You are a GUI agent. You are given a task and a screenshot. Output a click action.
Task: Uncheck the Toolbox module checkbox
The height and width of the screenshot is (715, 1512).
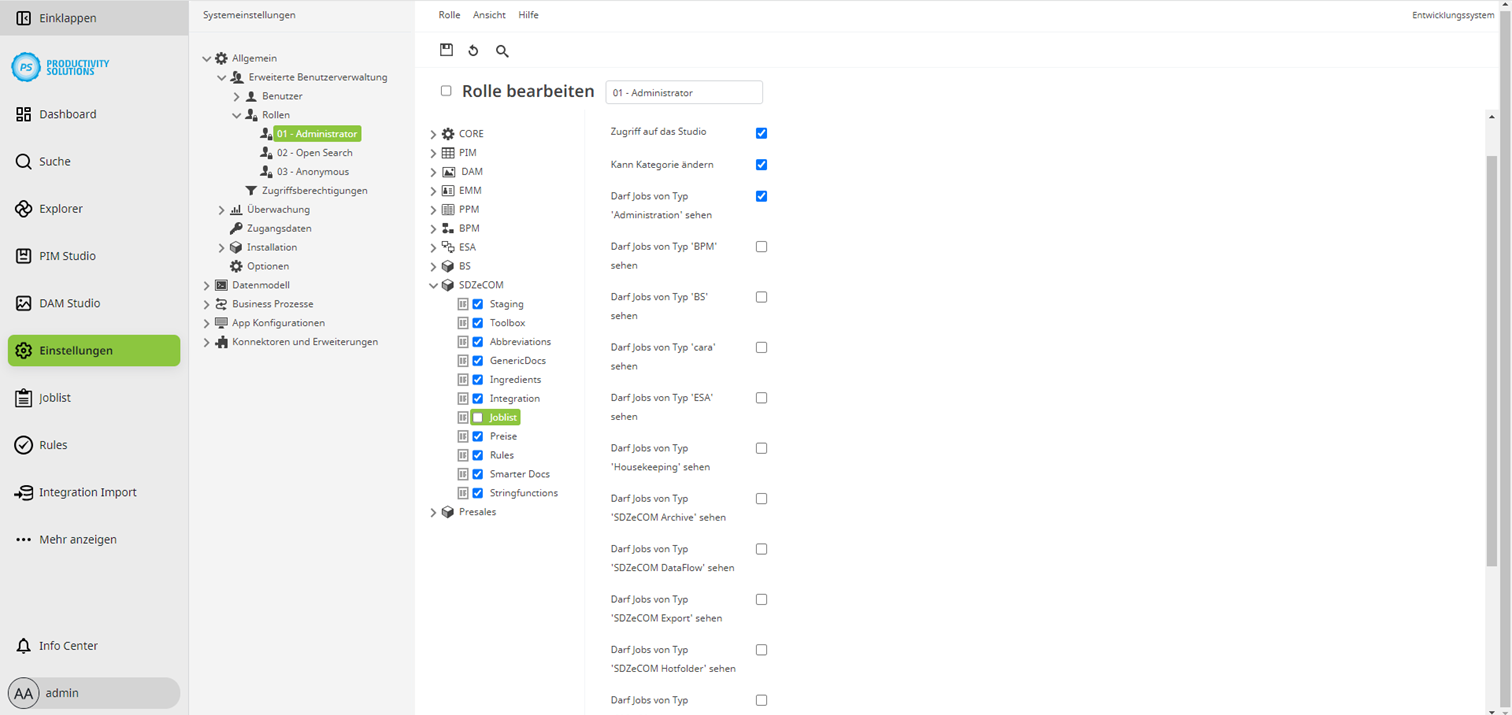click(x=477, y=322)
